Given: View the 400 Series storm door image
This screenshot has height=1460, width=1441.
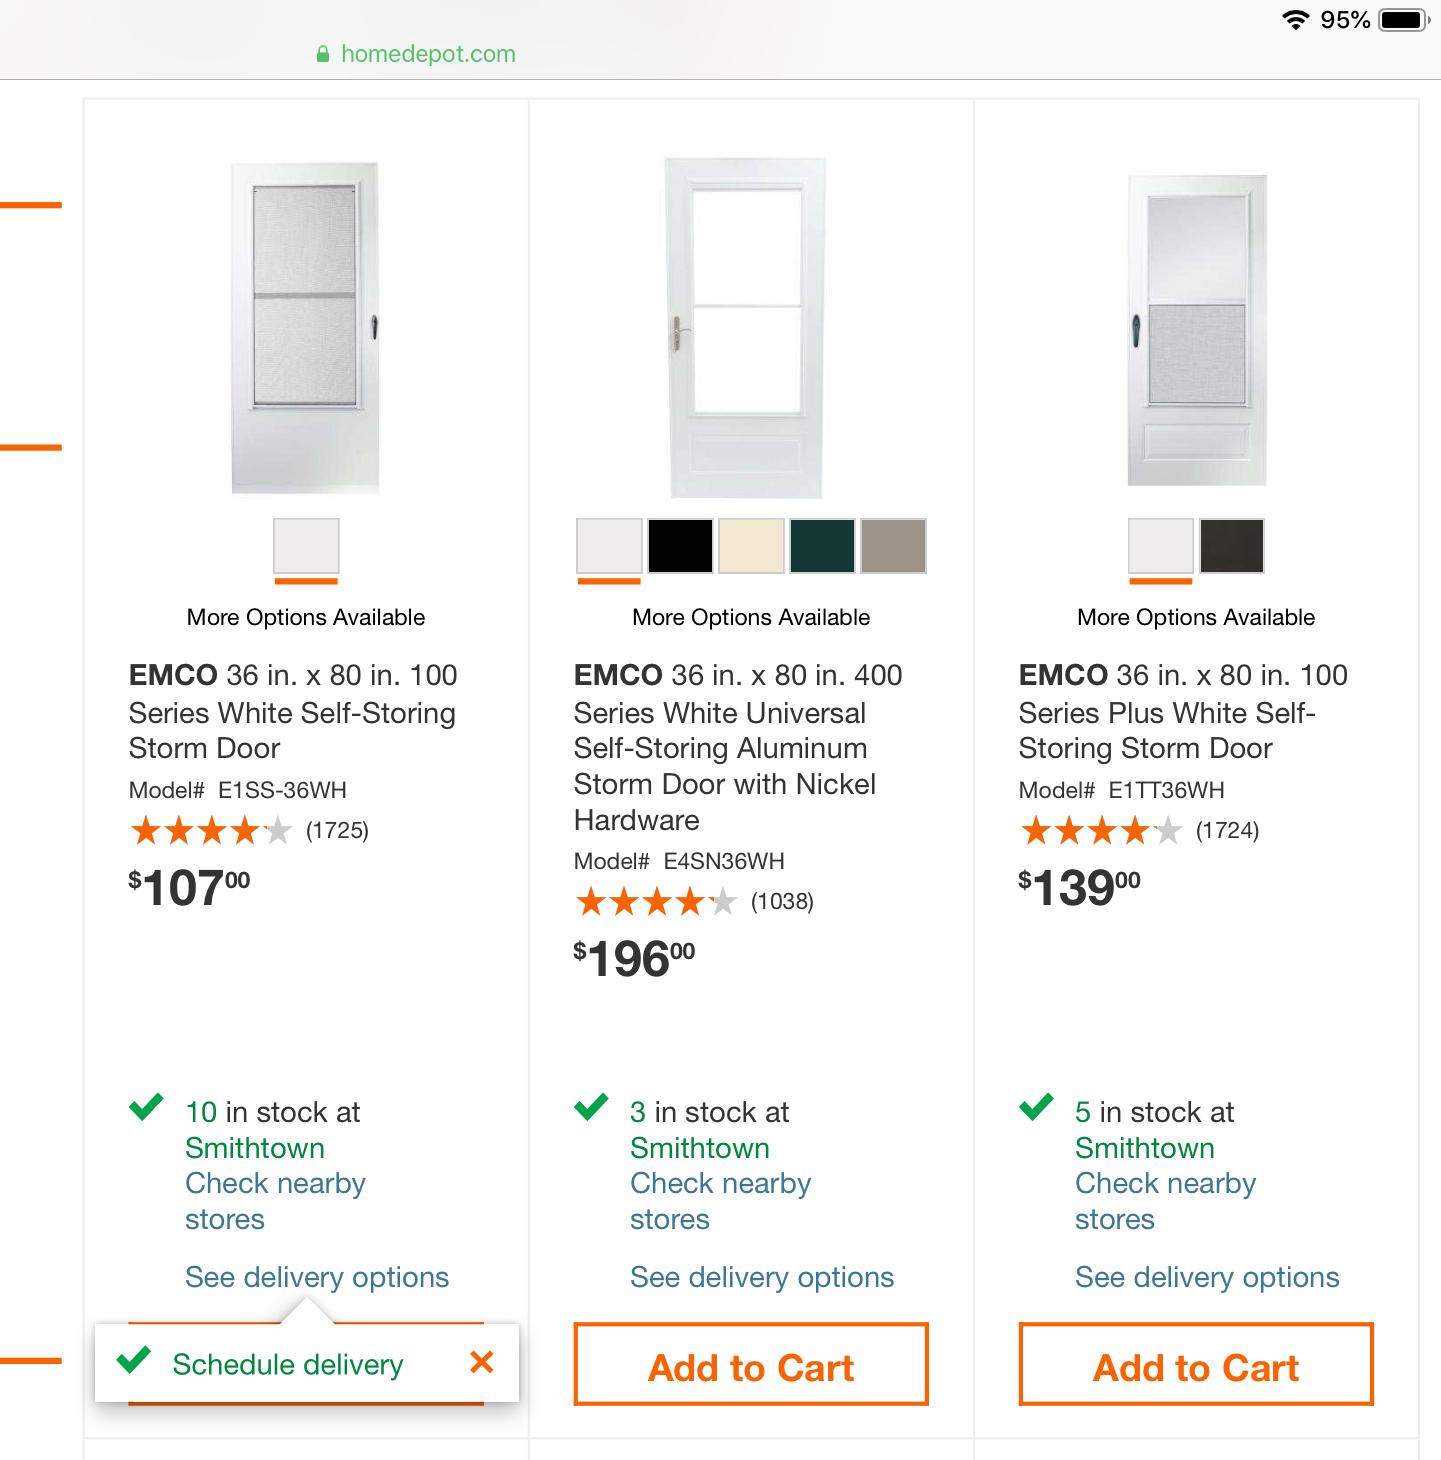Looking at the screenshot, I should pos(747,328).
